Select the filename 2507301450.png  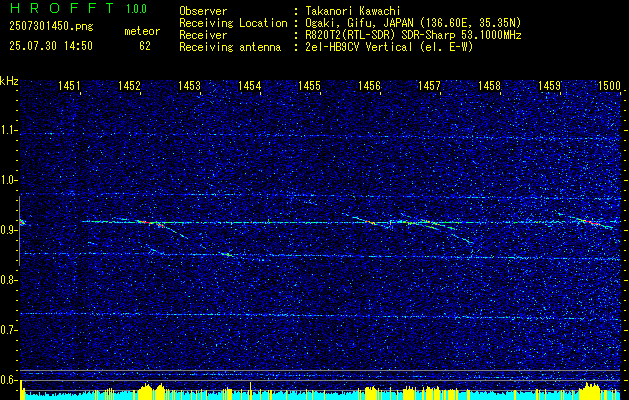51,27
